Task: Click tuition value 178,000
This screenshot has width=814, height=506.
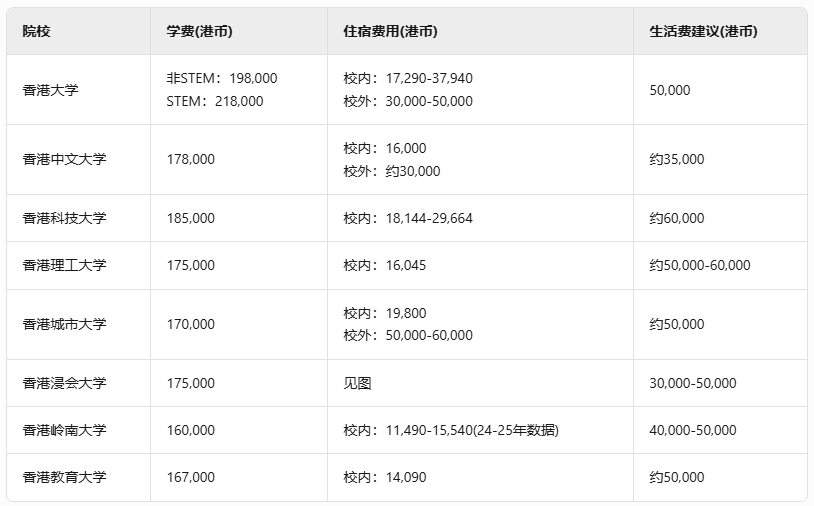Action: [191, 159]
